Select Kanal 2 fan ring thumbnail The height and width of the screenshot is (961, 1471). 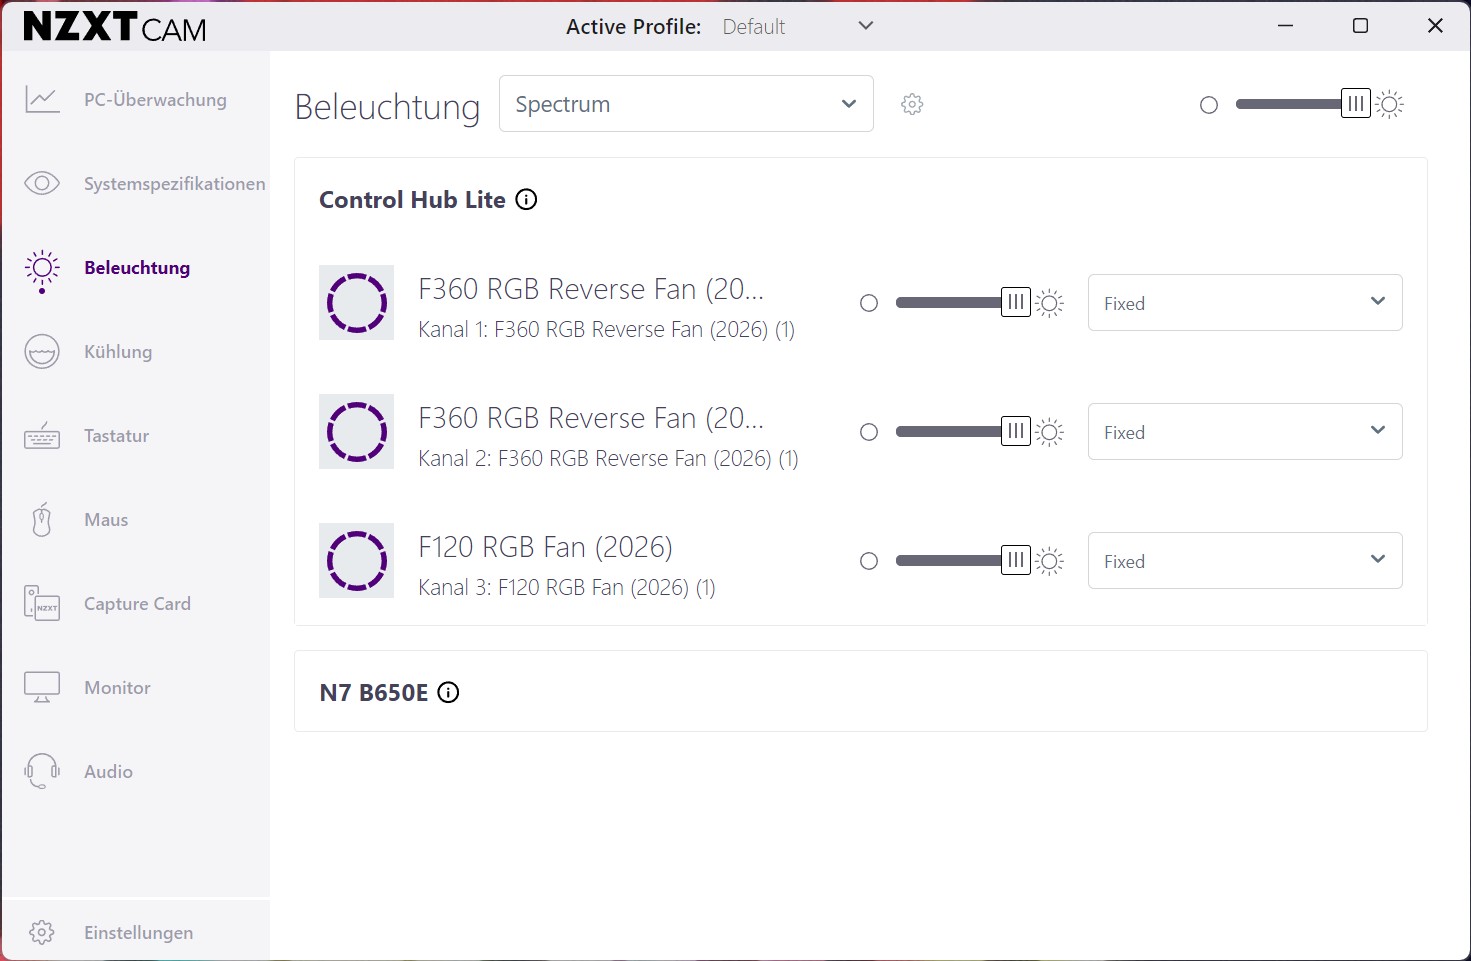pyautogui.click(x=357, y=432)
